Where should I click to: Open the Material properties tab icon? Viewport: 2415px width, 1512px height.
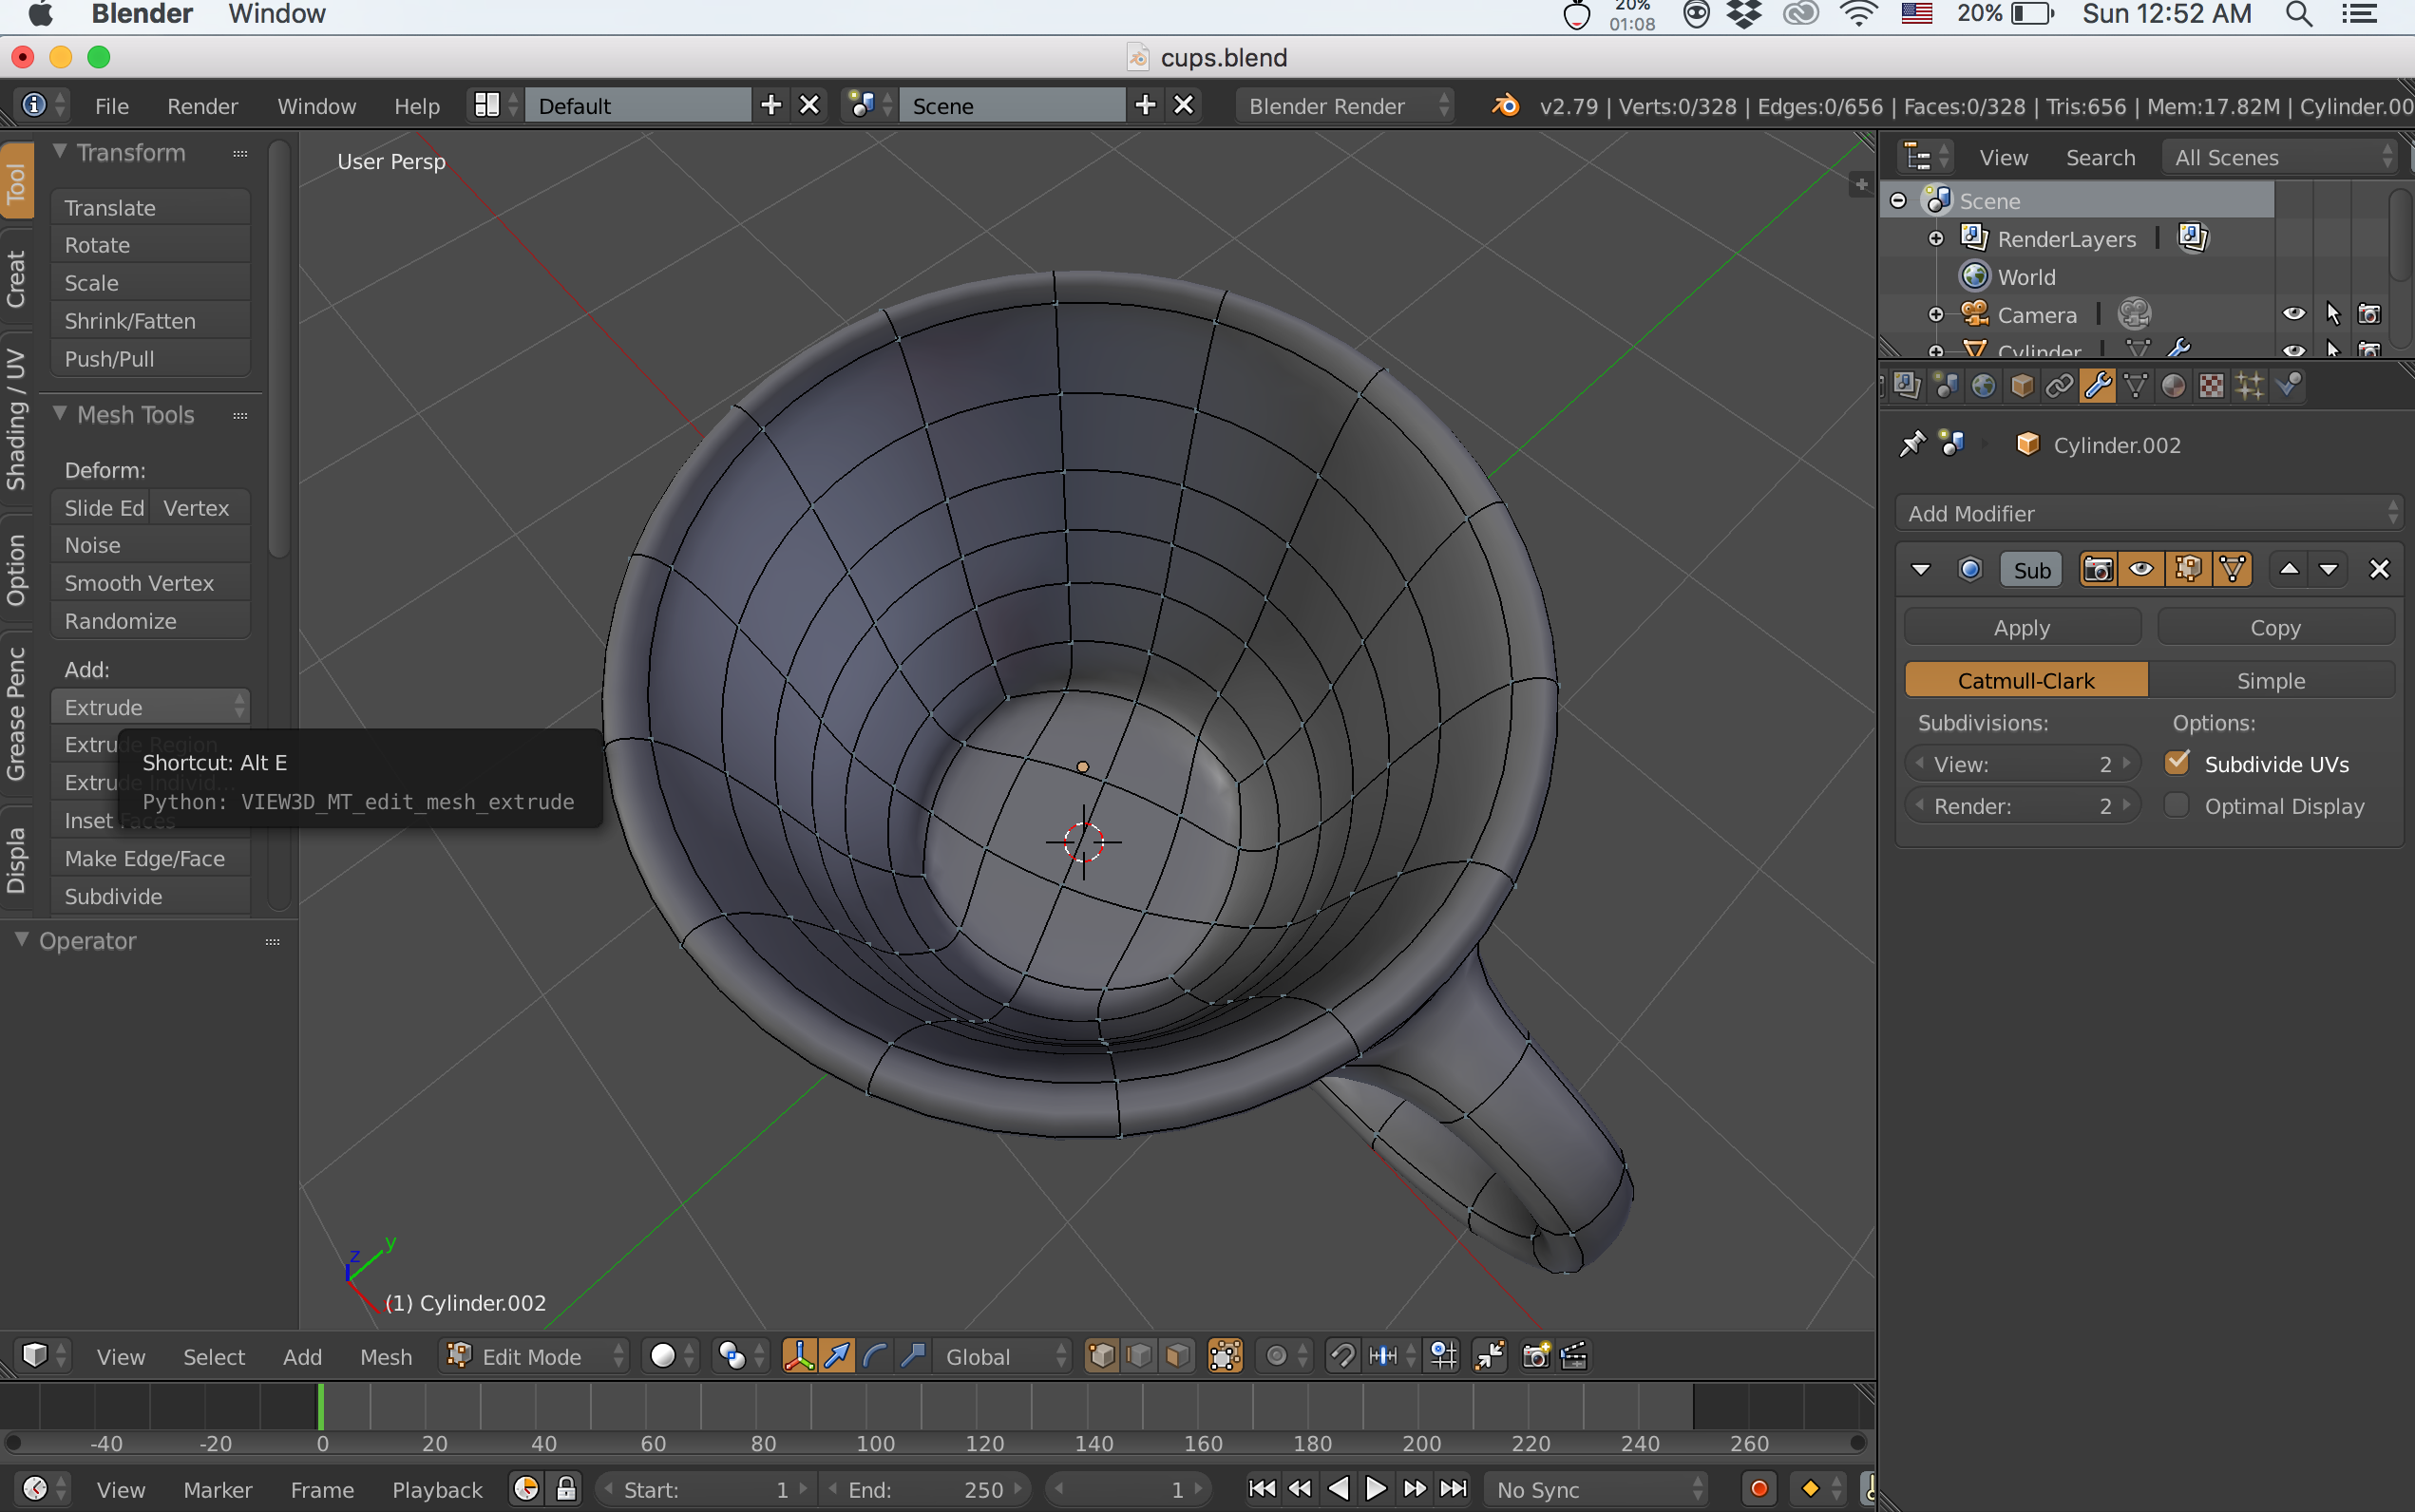pyautogui.click(x=2172, y=386)
